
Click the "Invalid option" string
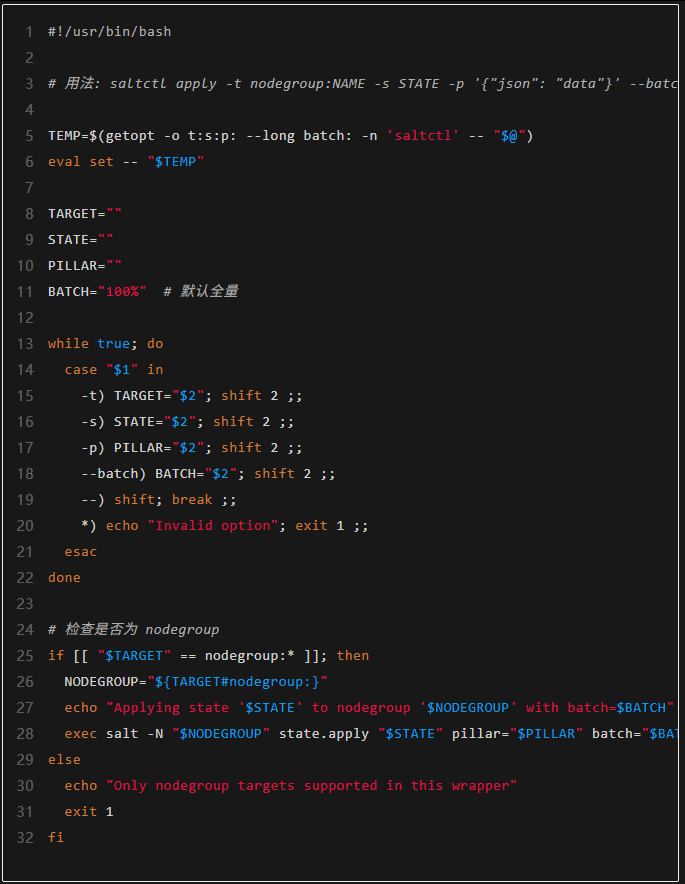(x=212, y=526)
